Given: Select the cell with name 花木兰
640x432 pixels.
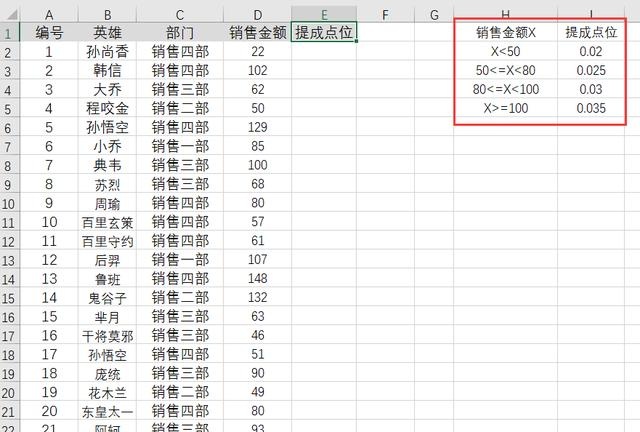Looking at the screenshot, I should pos(107,392).
